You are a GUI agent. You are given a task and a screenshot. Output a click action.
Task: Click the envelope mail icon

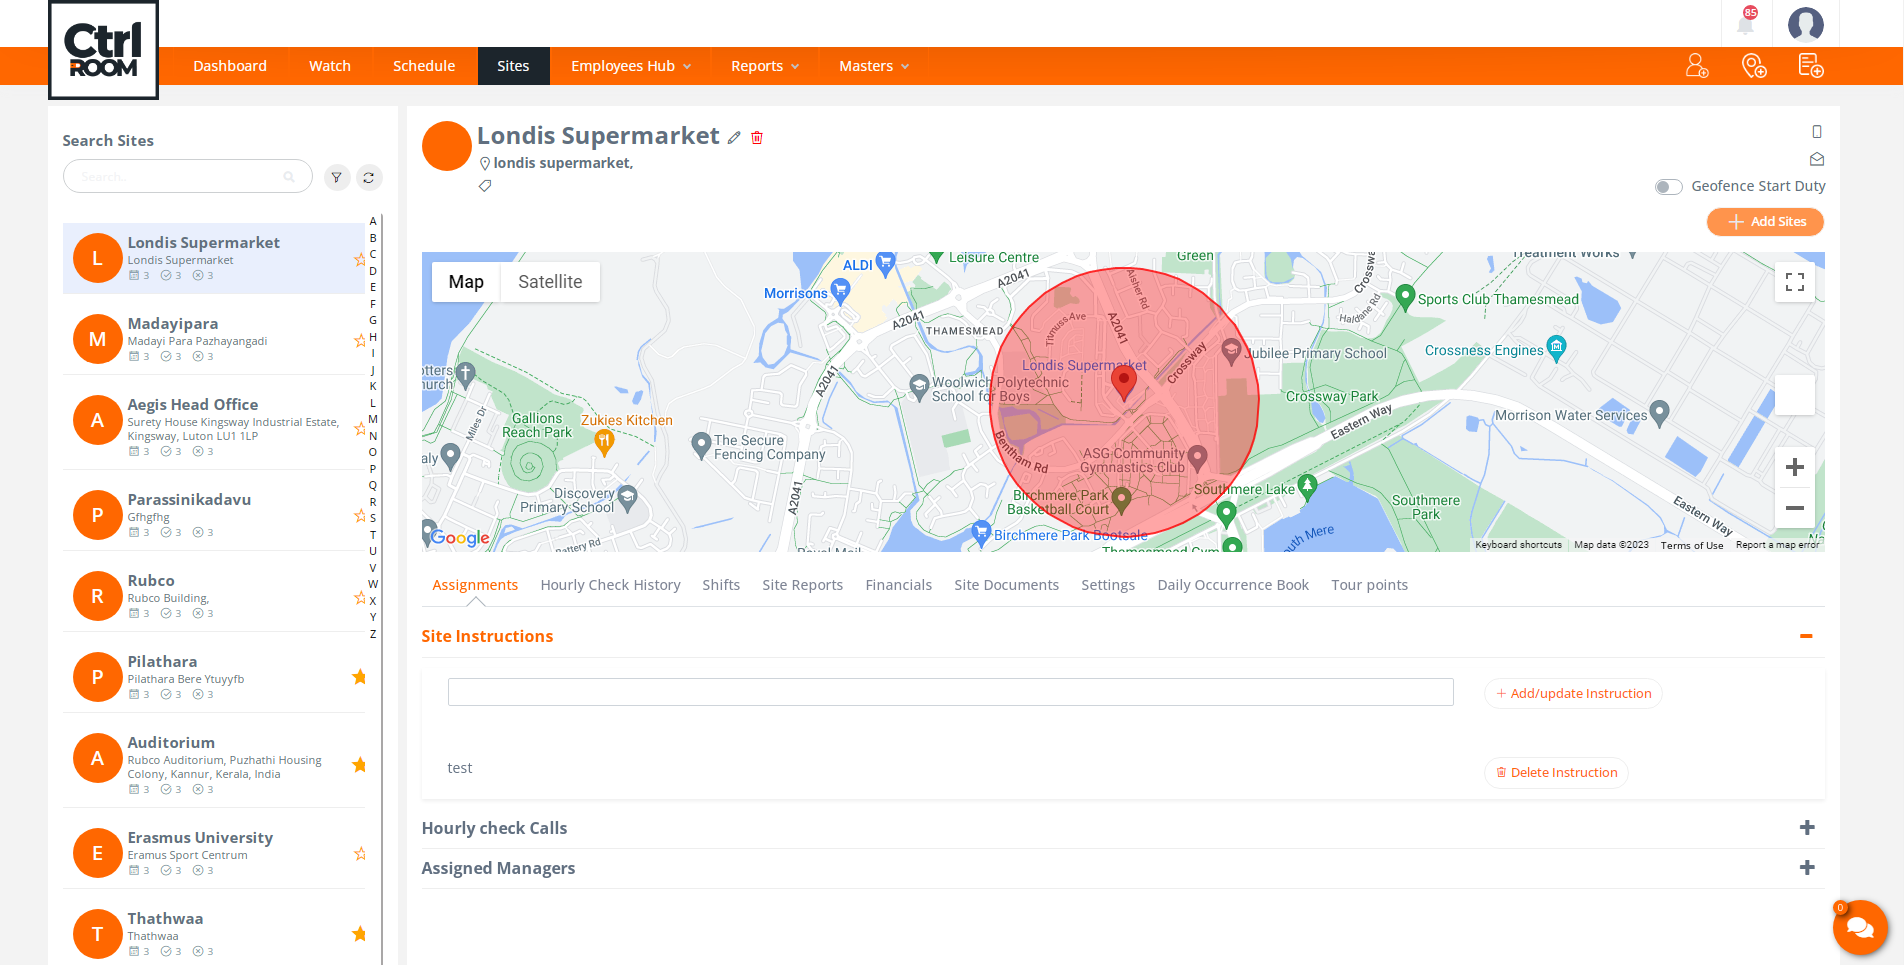1817,159
